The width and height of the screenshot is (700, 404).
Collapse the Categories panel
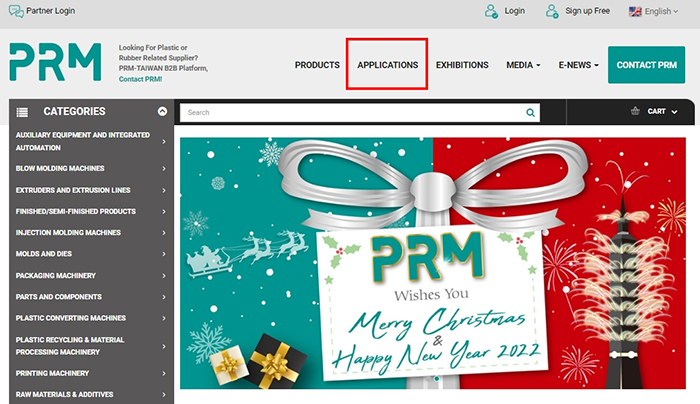click(162, 111)
